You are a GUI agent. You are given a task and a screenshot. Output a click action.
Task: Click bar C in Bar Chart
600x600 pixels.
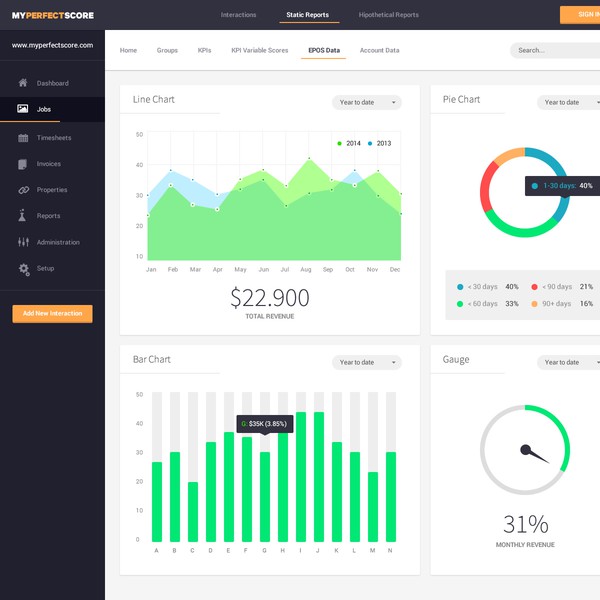pyautogui.click(x=193, y=512)
